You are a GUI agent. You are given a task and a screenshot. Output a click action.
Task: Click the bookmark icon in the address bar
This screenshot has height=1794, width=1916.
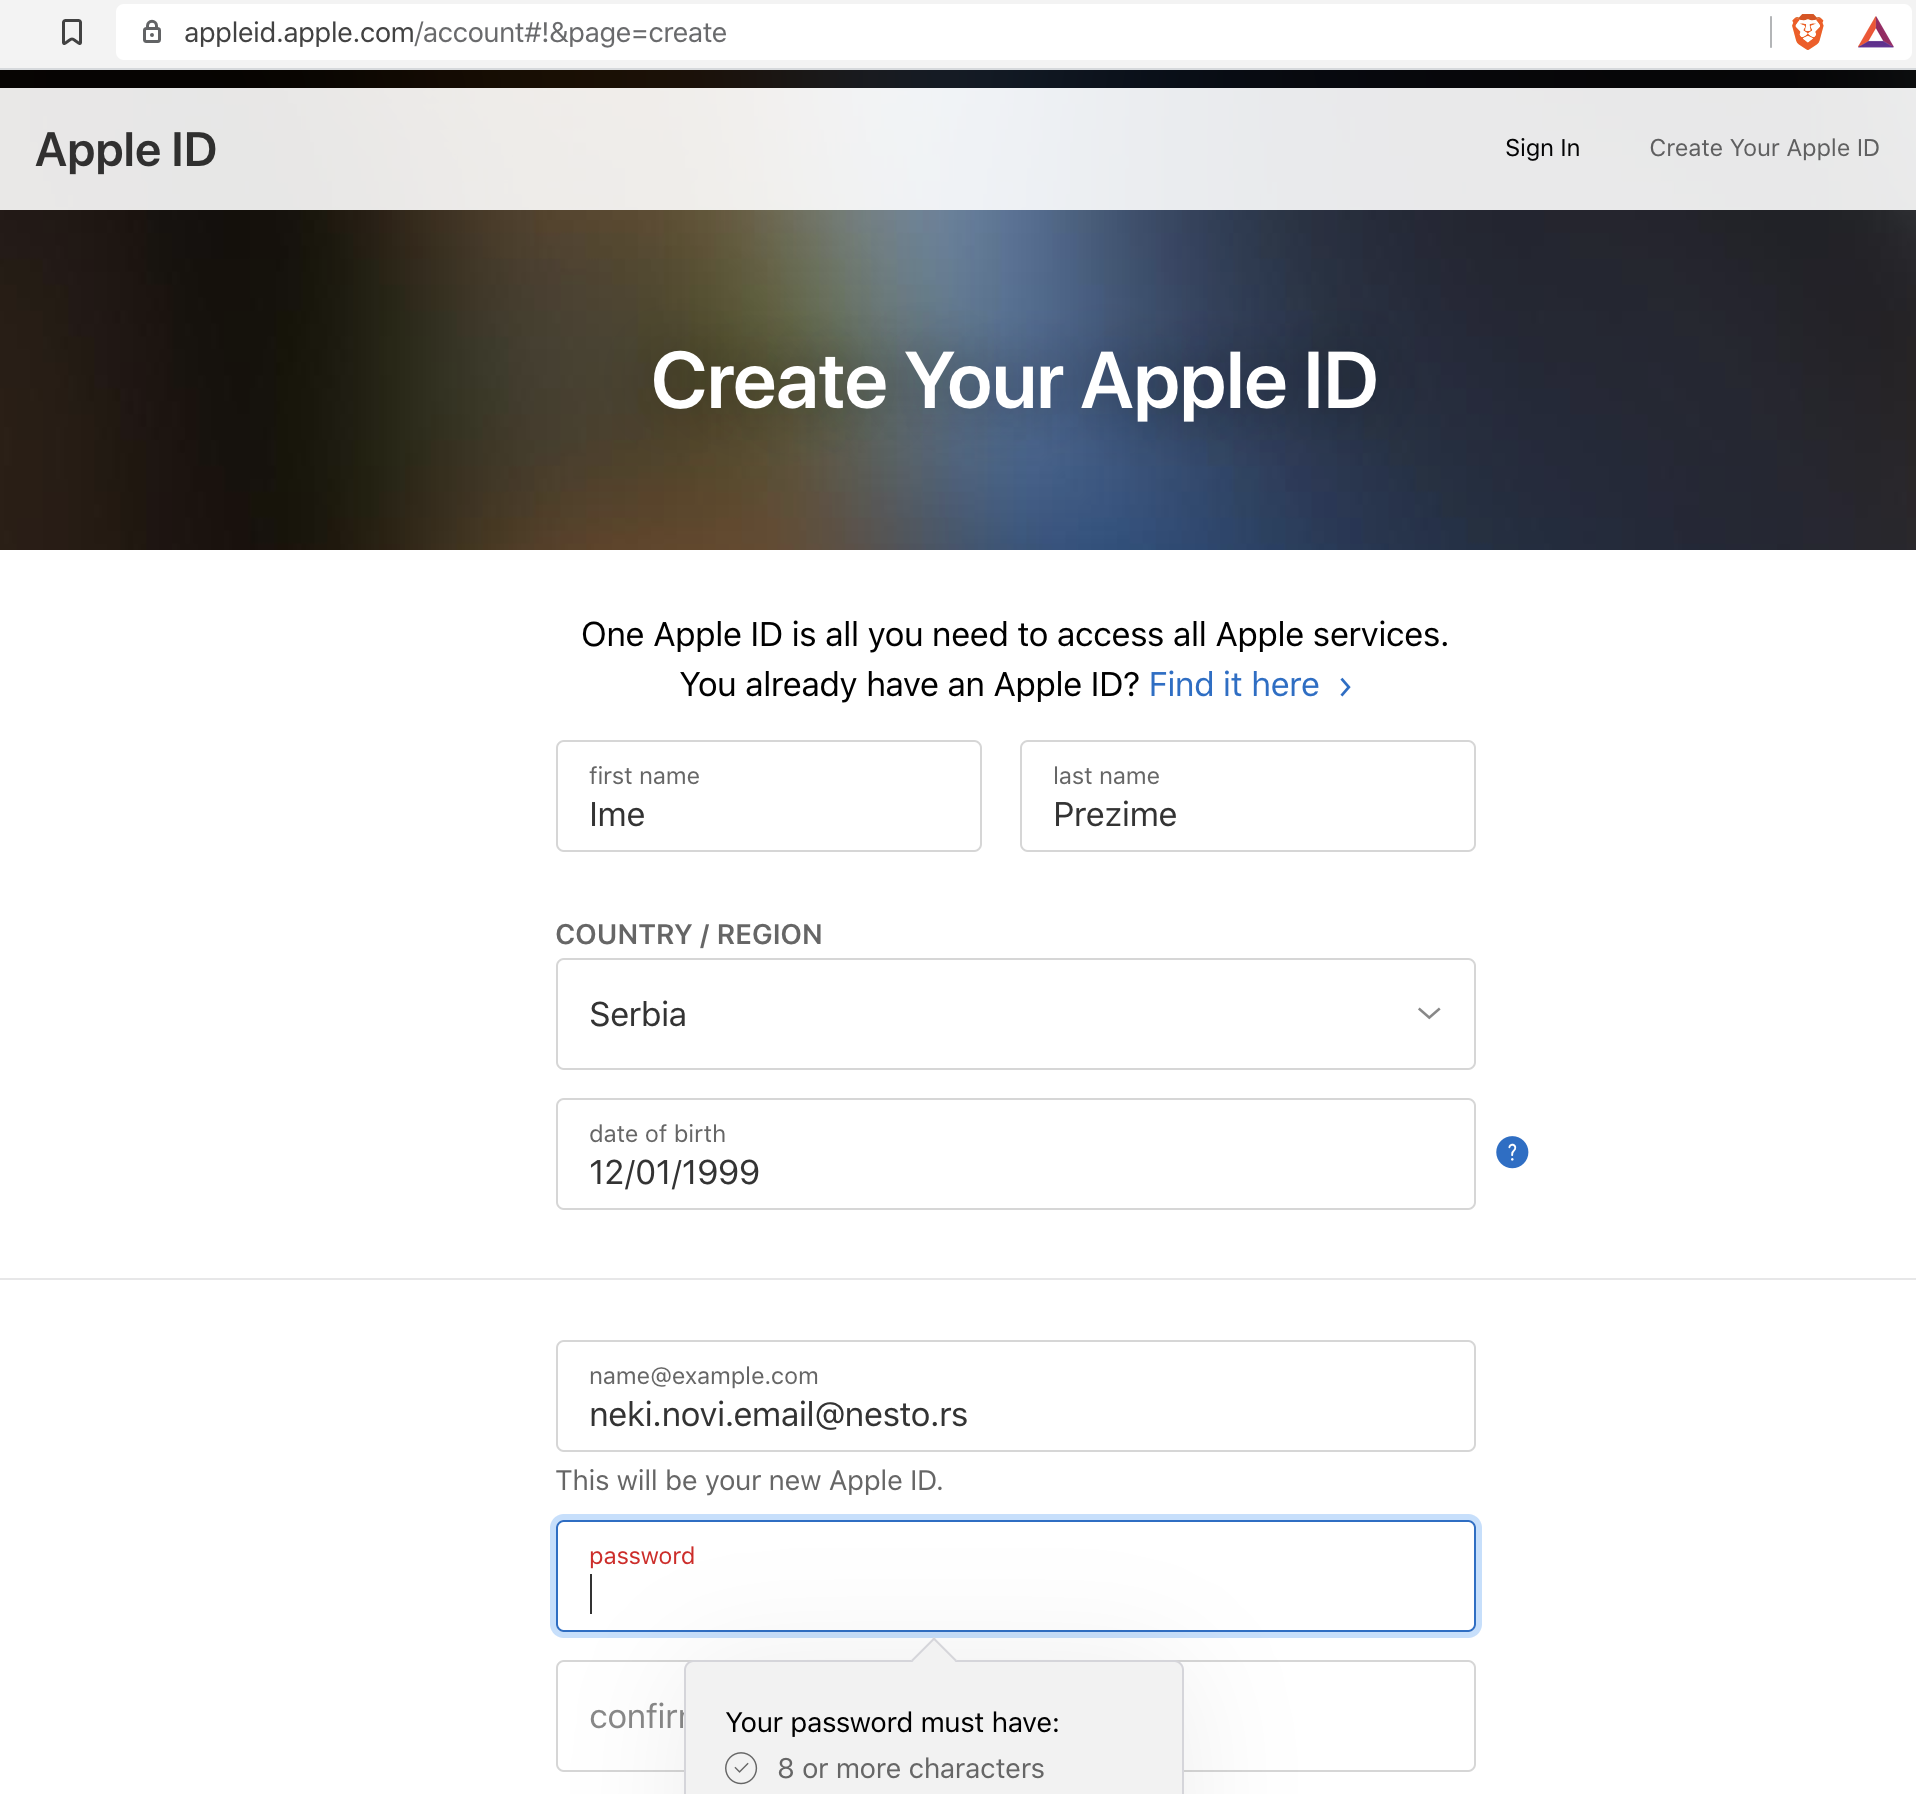72,32
